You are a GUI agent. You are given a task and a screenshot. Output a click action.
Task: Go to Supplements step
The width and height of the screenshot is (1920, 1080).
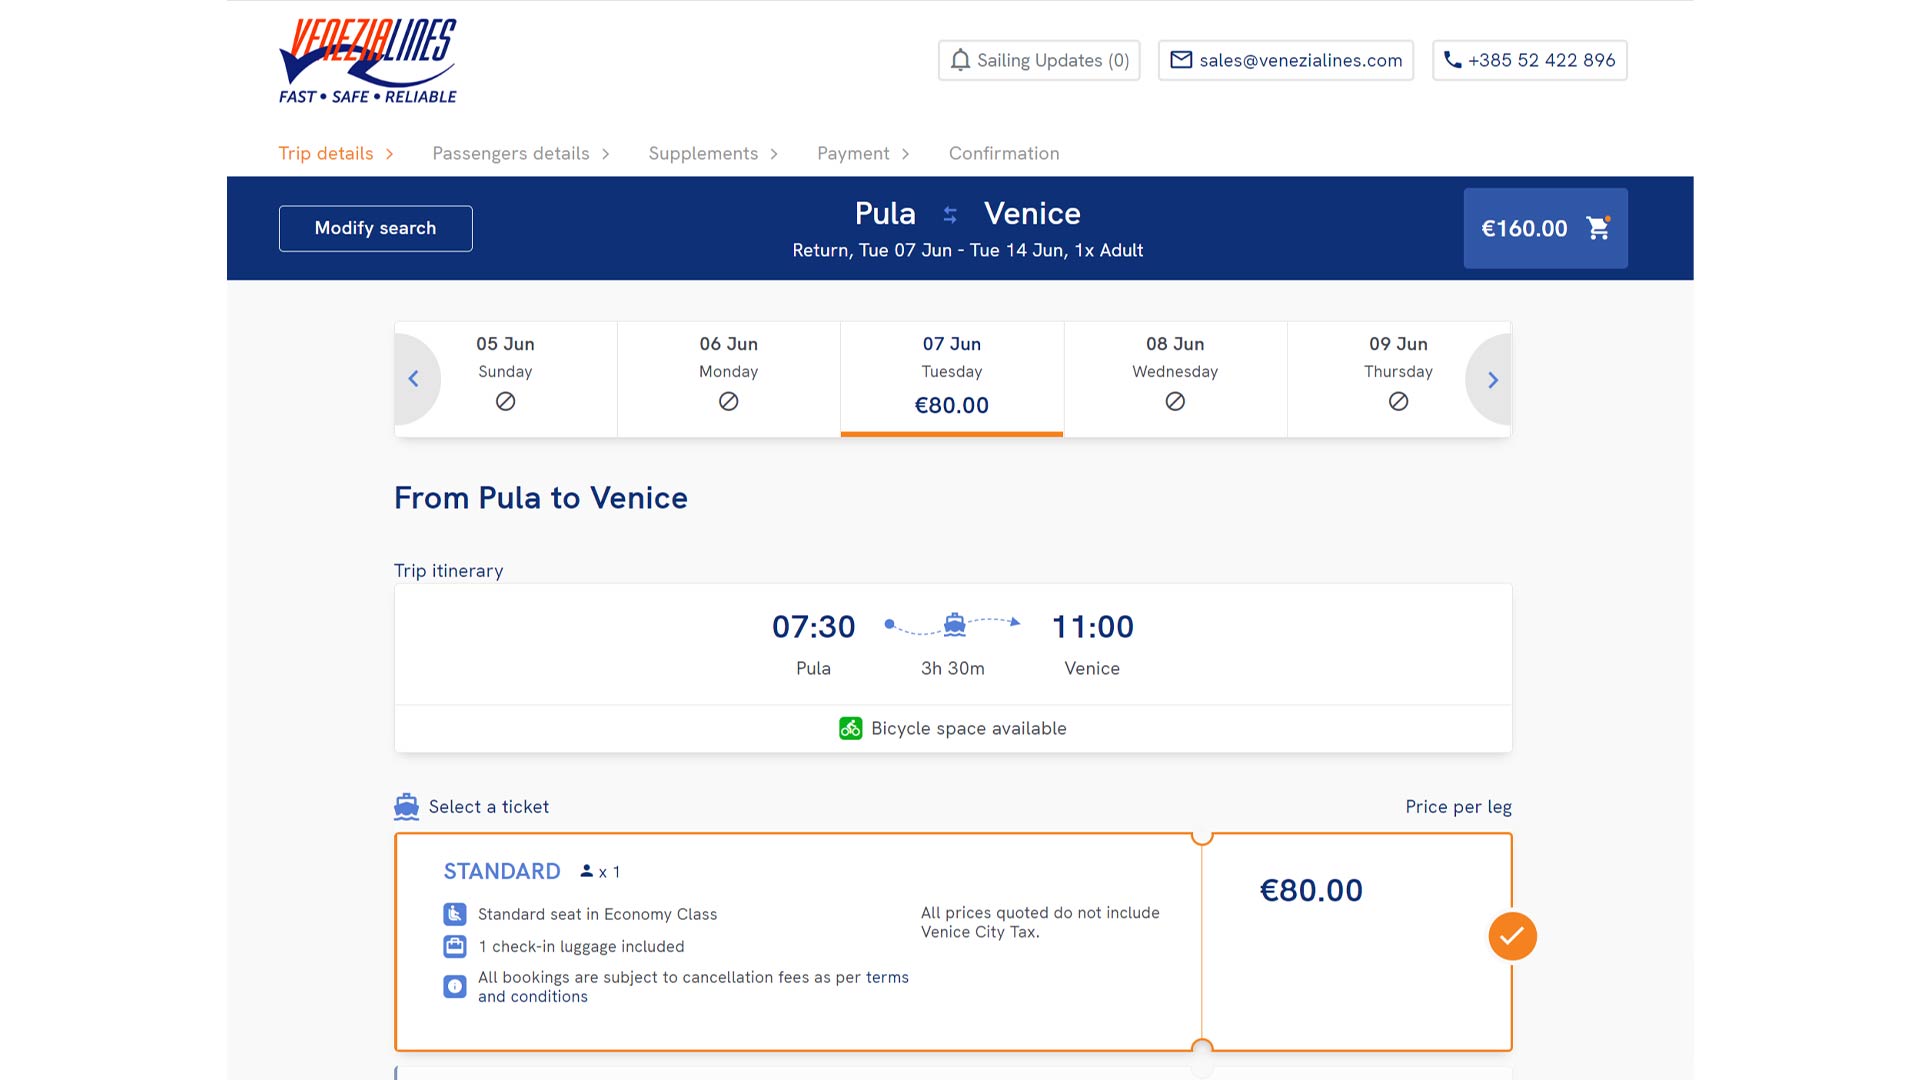coord(703,154)
